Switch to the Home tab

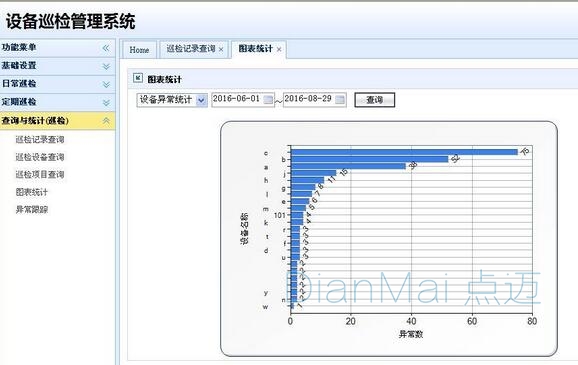pos(139,50)
